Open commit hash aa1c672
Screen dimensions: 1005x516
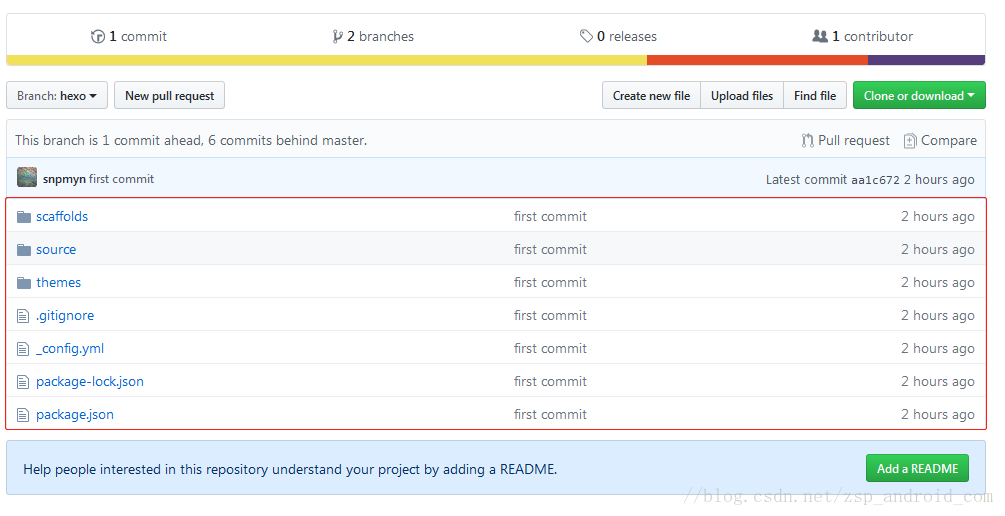[875, 180]
